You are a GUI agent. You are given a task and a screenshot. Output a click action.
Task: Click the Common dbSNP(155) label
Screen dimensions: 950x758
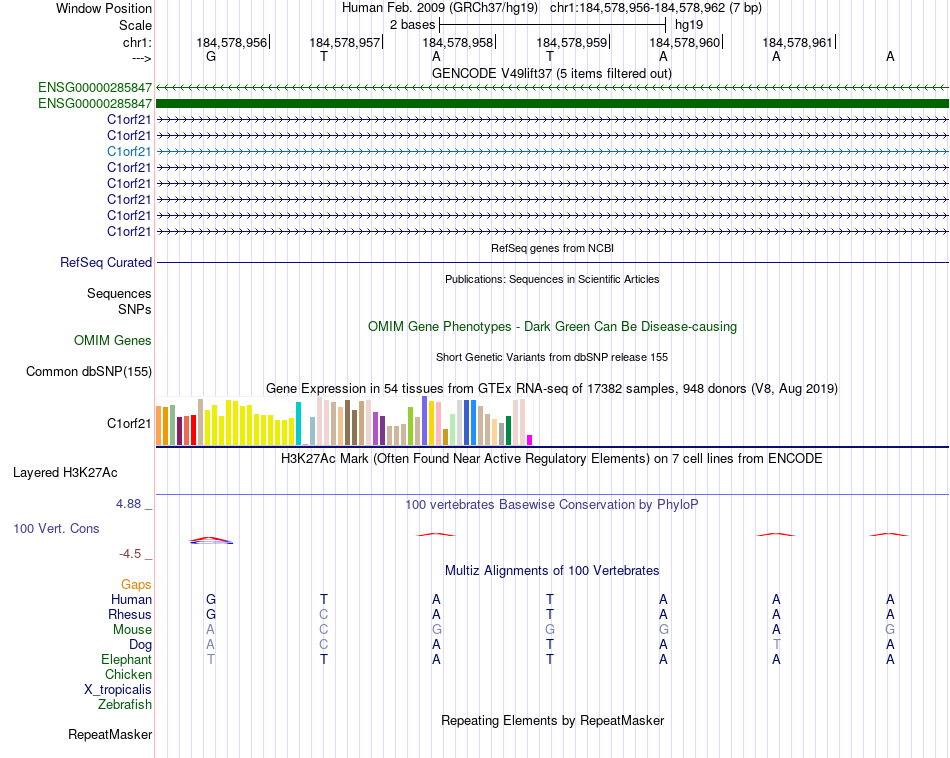coord(89,371)
